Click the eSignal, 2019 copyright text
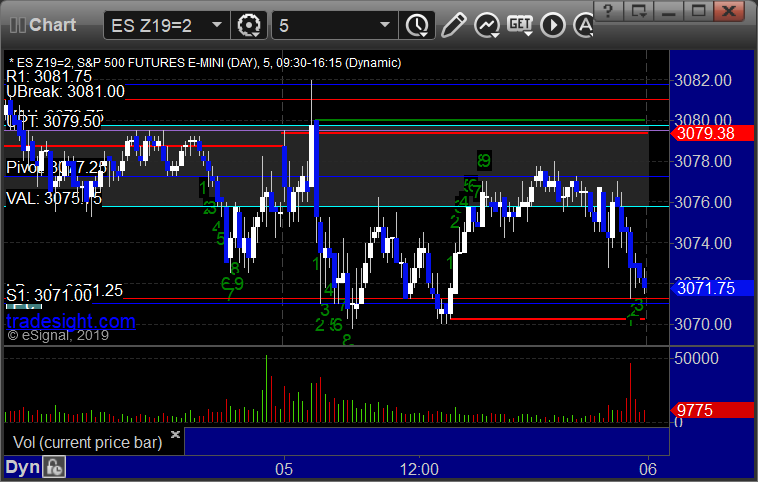 click(58, 336)
